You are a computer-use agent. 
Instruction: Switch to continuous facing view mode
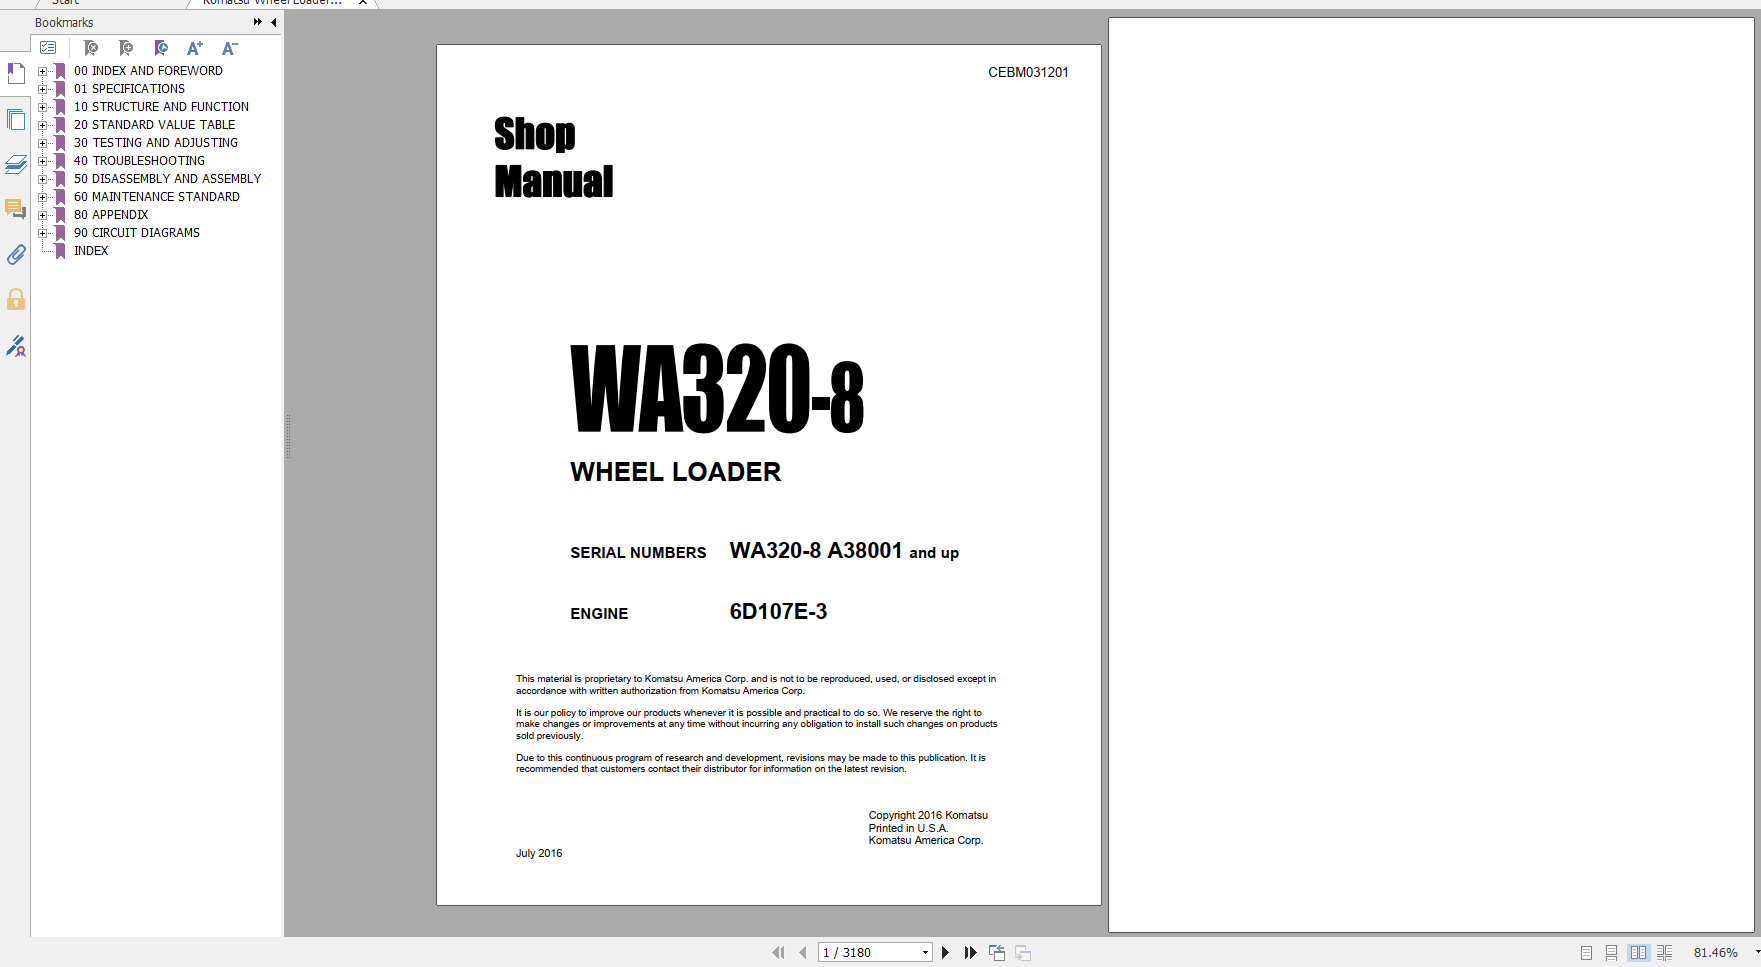tap(1664, 953)
